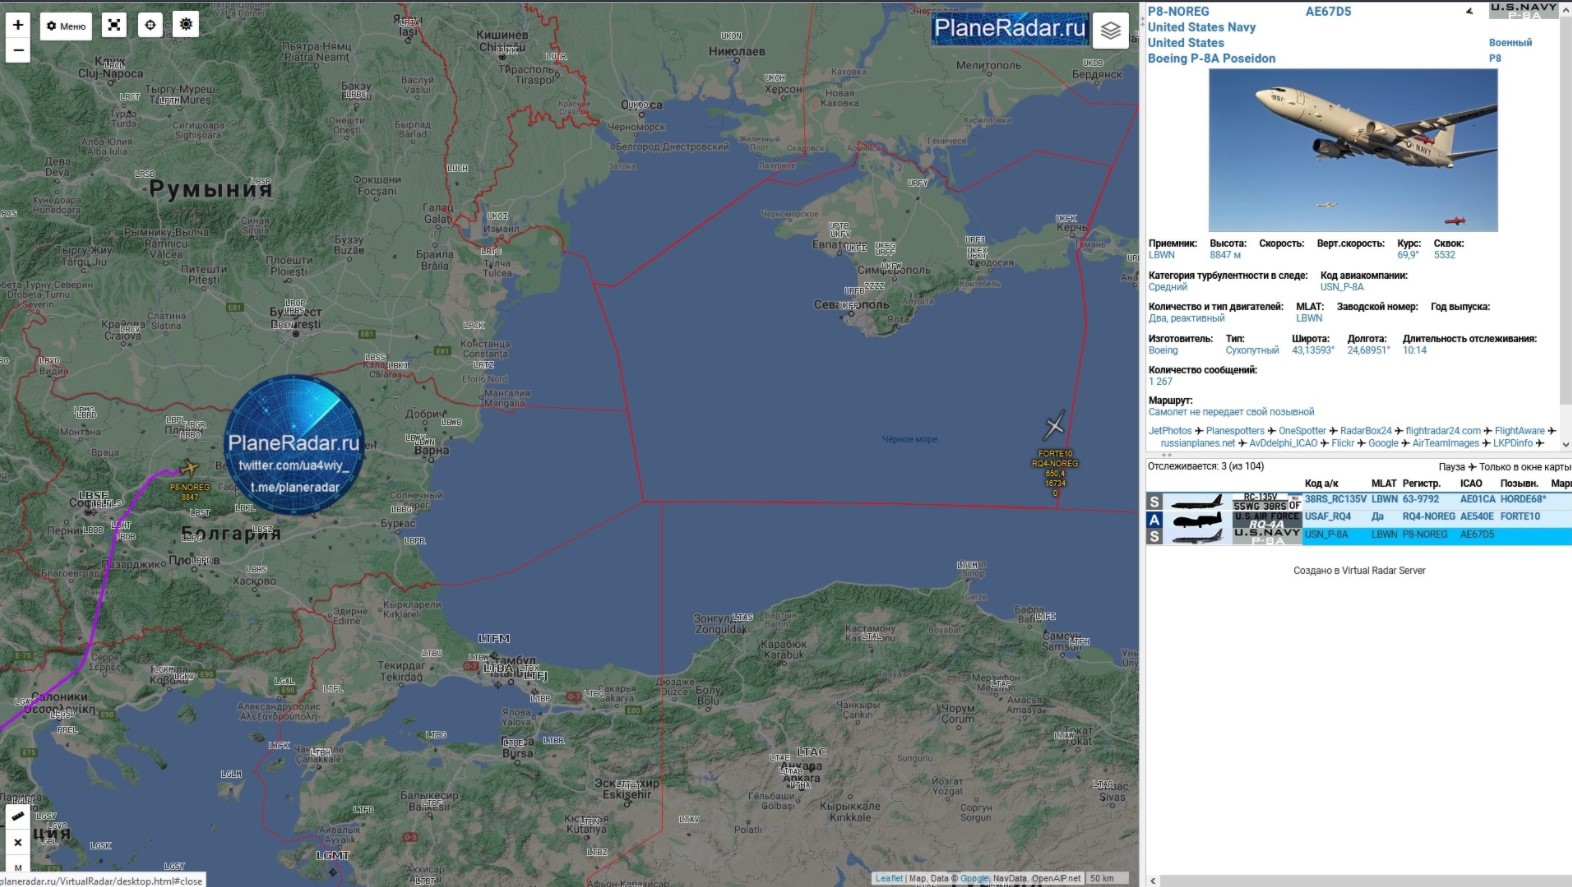Open the RadarBox24 link
This screenshot has height=887, width=1572.
1366,431
